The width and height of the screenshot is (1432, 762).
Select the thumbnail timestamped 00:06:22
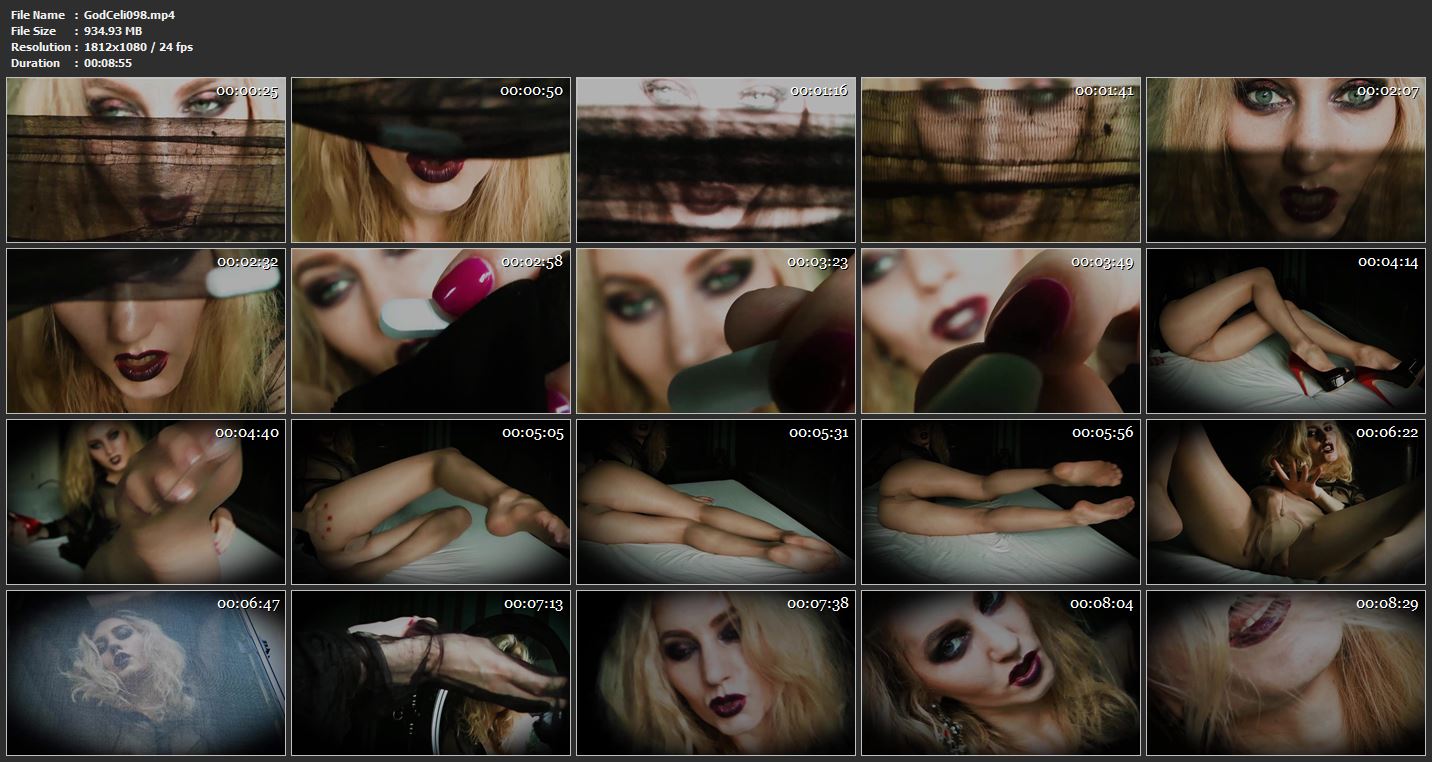point(1286,502)
